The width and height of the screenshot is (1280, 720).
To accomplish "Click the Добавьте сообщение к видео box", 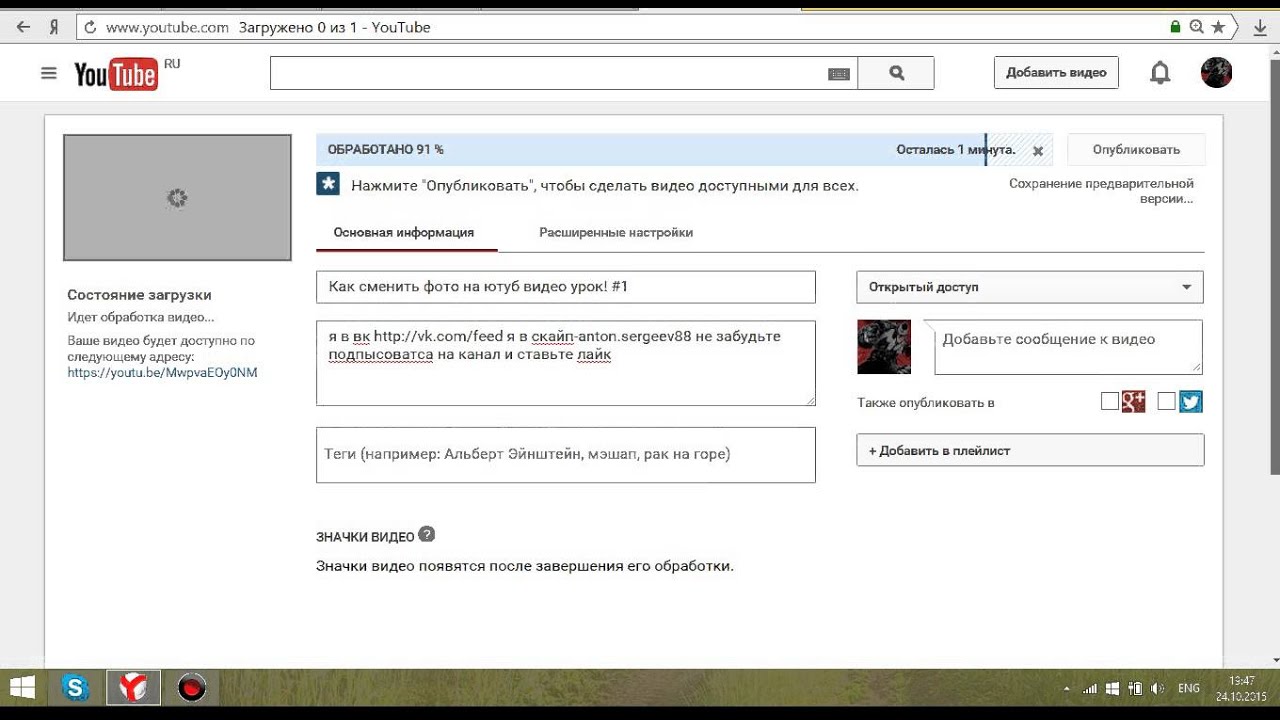I will 1068,347.
